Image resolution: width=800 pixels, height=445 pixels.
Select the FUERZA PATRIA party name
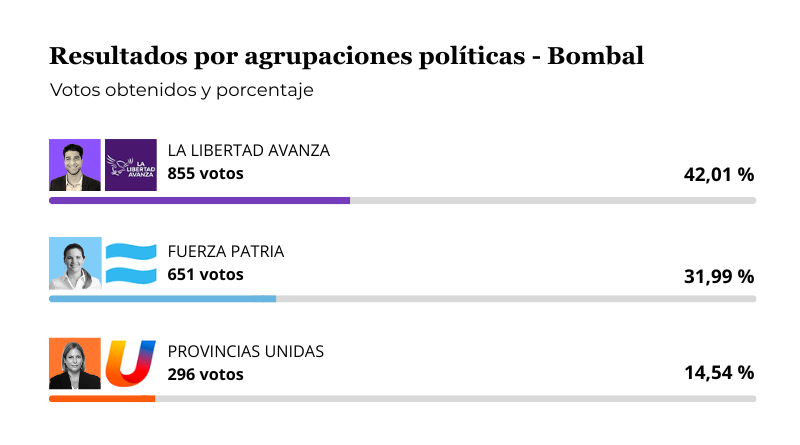[x=226, y=251]
